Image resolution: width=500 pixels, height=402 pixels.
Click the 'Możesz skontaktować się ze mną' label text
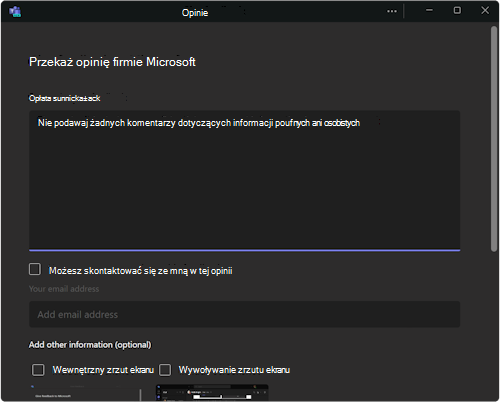tap(140, 271)
